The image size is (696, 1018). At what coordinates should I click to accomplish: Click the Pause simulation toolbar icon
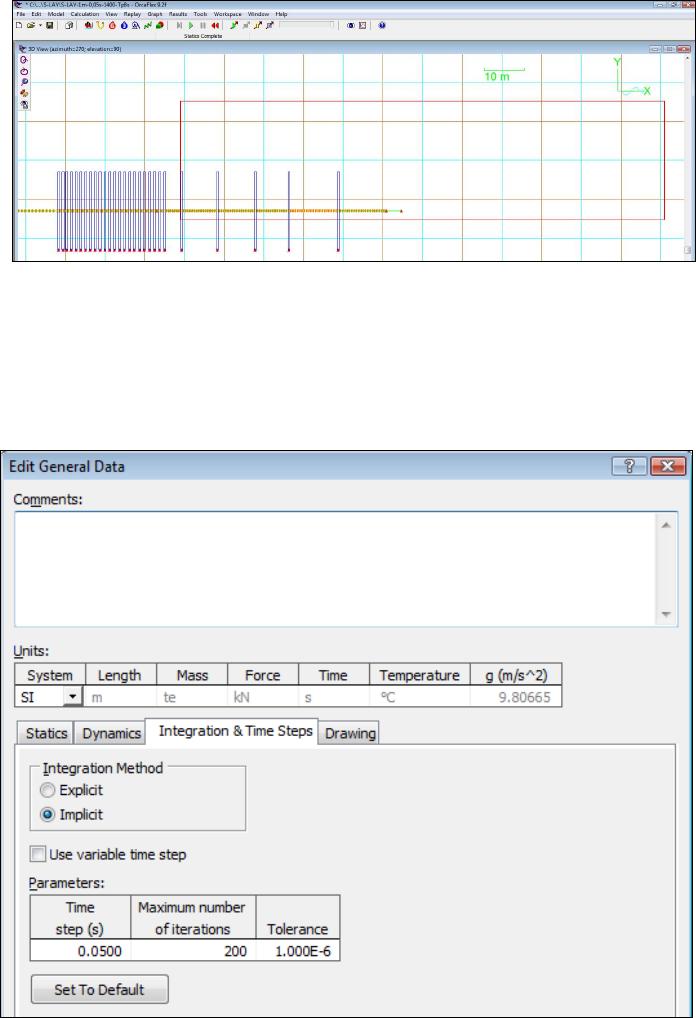pos(203,25)
